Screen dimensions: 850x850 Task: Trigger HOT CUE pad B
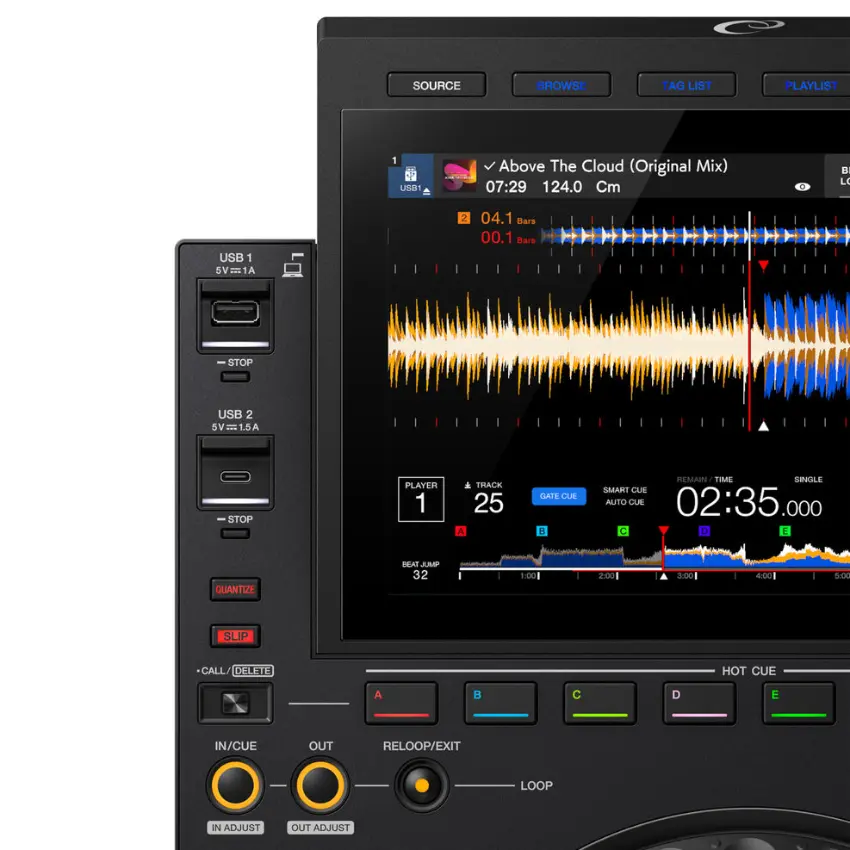pos(500,703)
